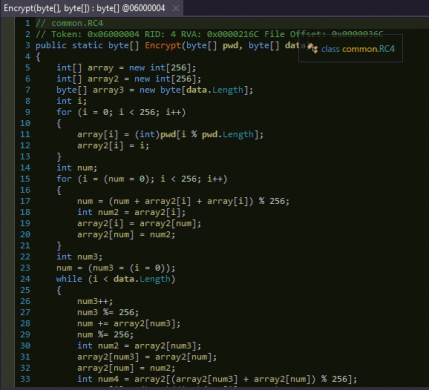429x390 pixels.
Task: Click line number 25 in the gutter
Action: (x=25, y=290)
